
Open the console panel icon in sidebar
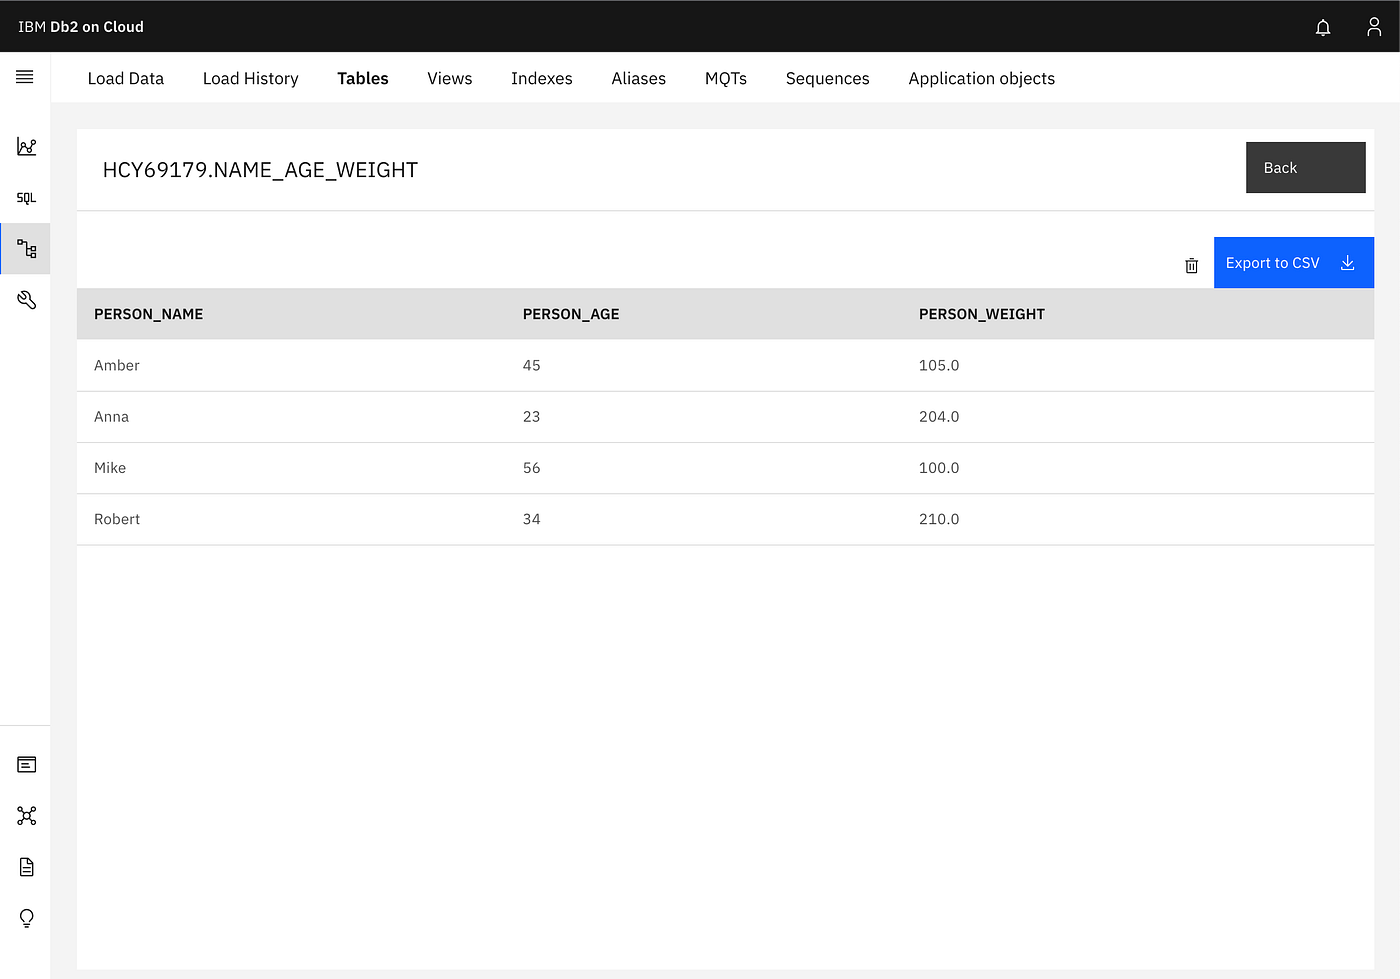(x=26, y=765)
